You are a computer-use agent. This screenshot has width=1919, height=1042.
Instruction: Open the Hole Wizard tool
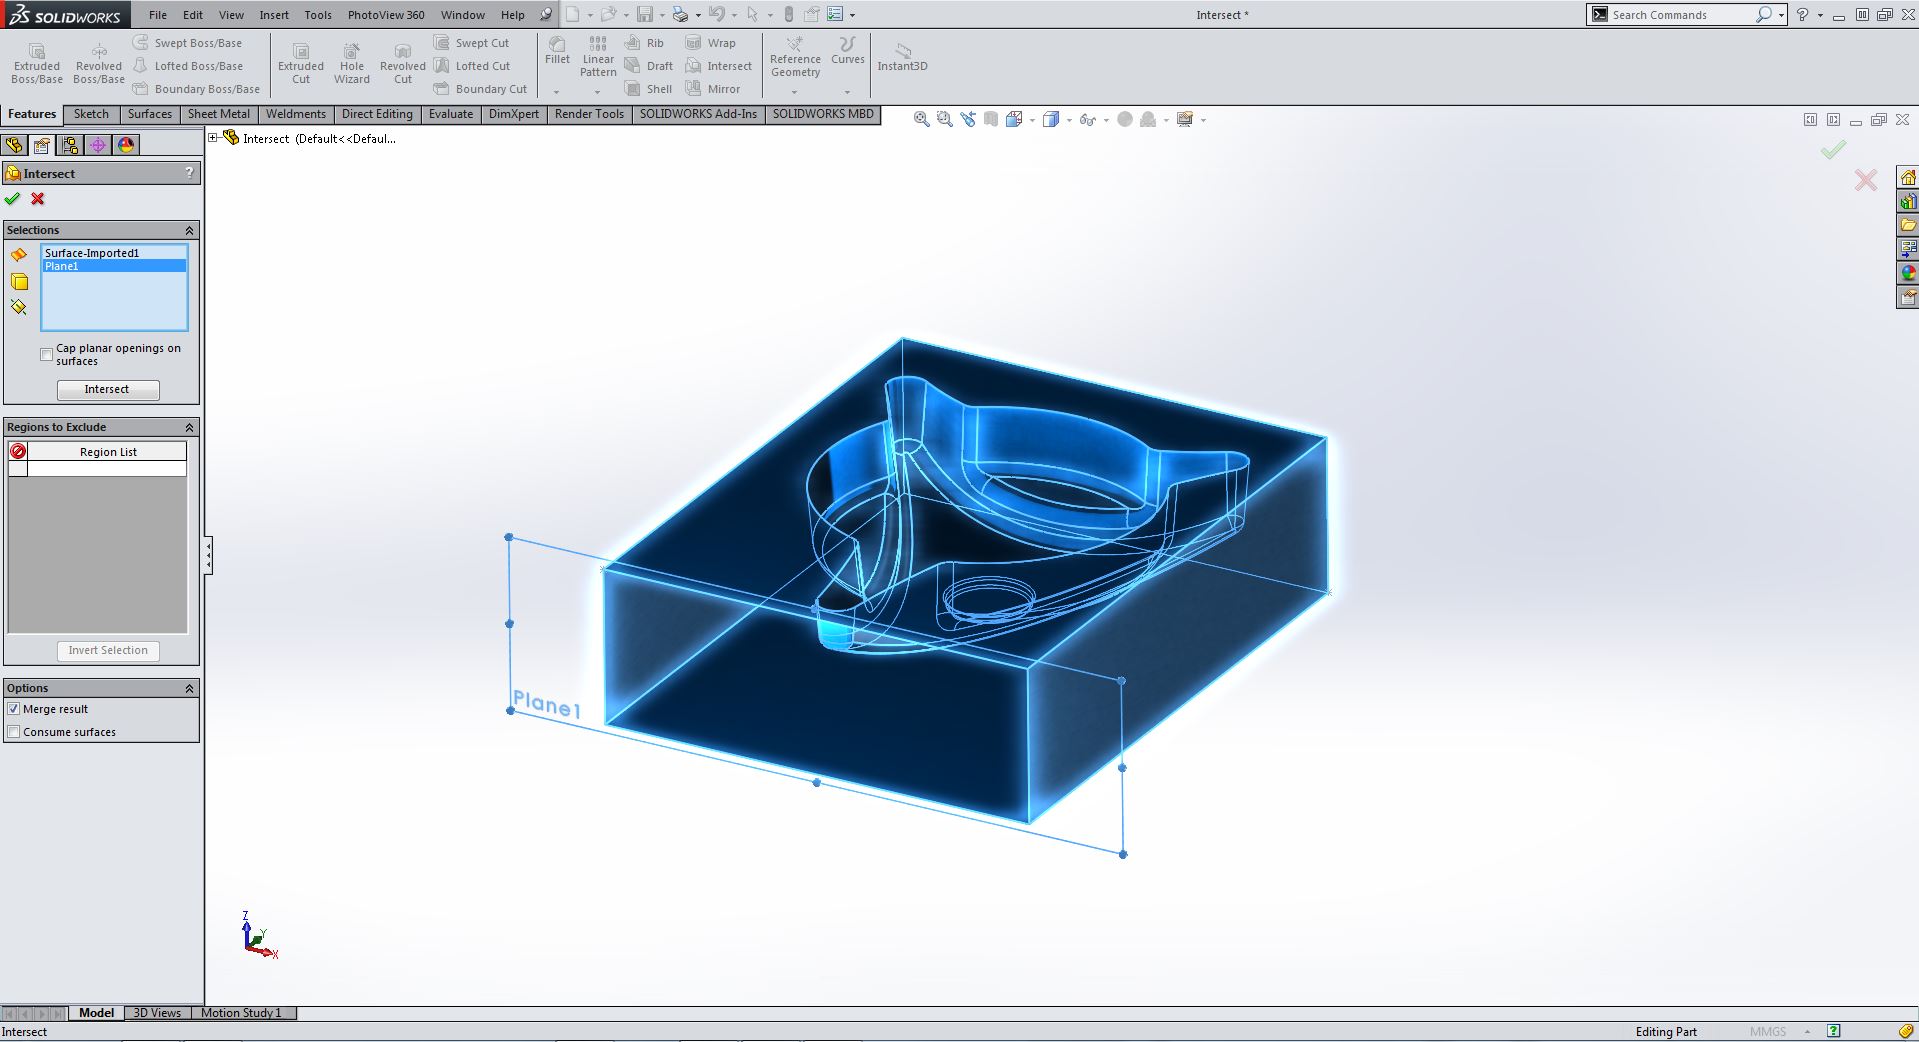[x=351, y=64]
